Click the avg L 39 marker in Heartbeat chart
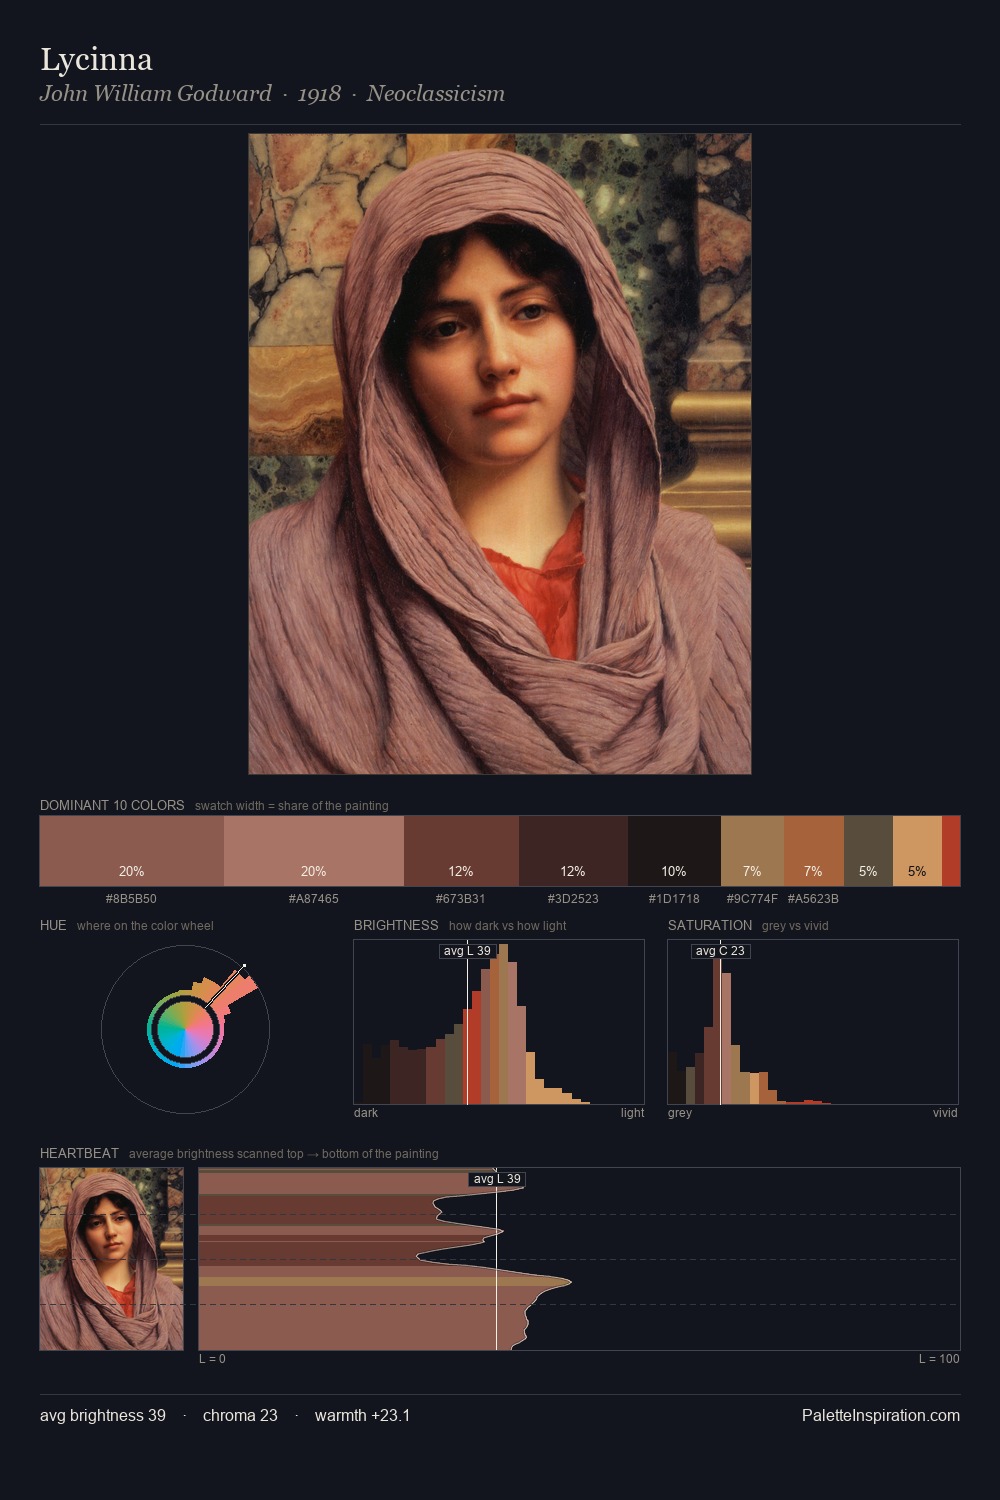Image resolution: width=1000 pixels, height=1500 pixels. (x=497, y=1179)
